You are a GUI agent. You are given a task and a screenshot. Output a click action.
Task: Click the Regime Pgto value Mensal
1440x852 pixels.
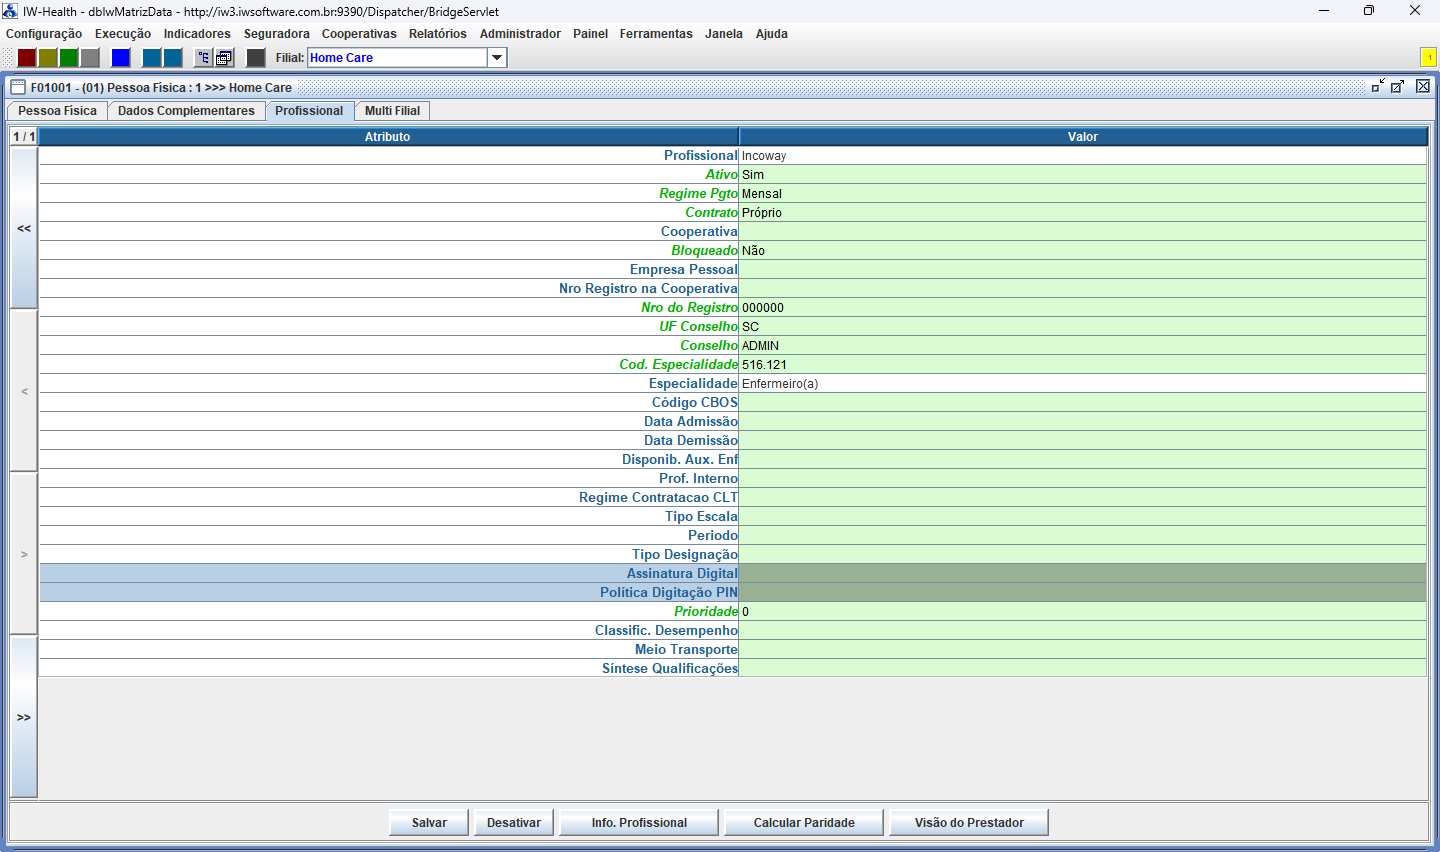click(x=1082, y=194)
